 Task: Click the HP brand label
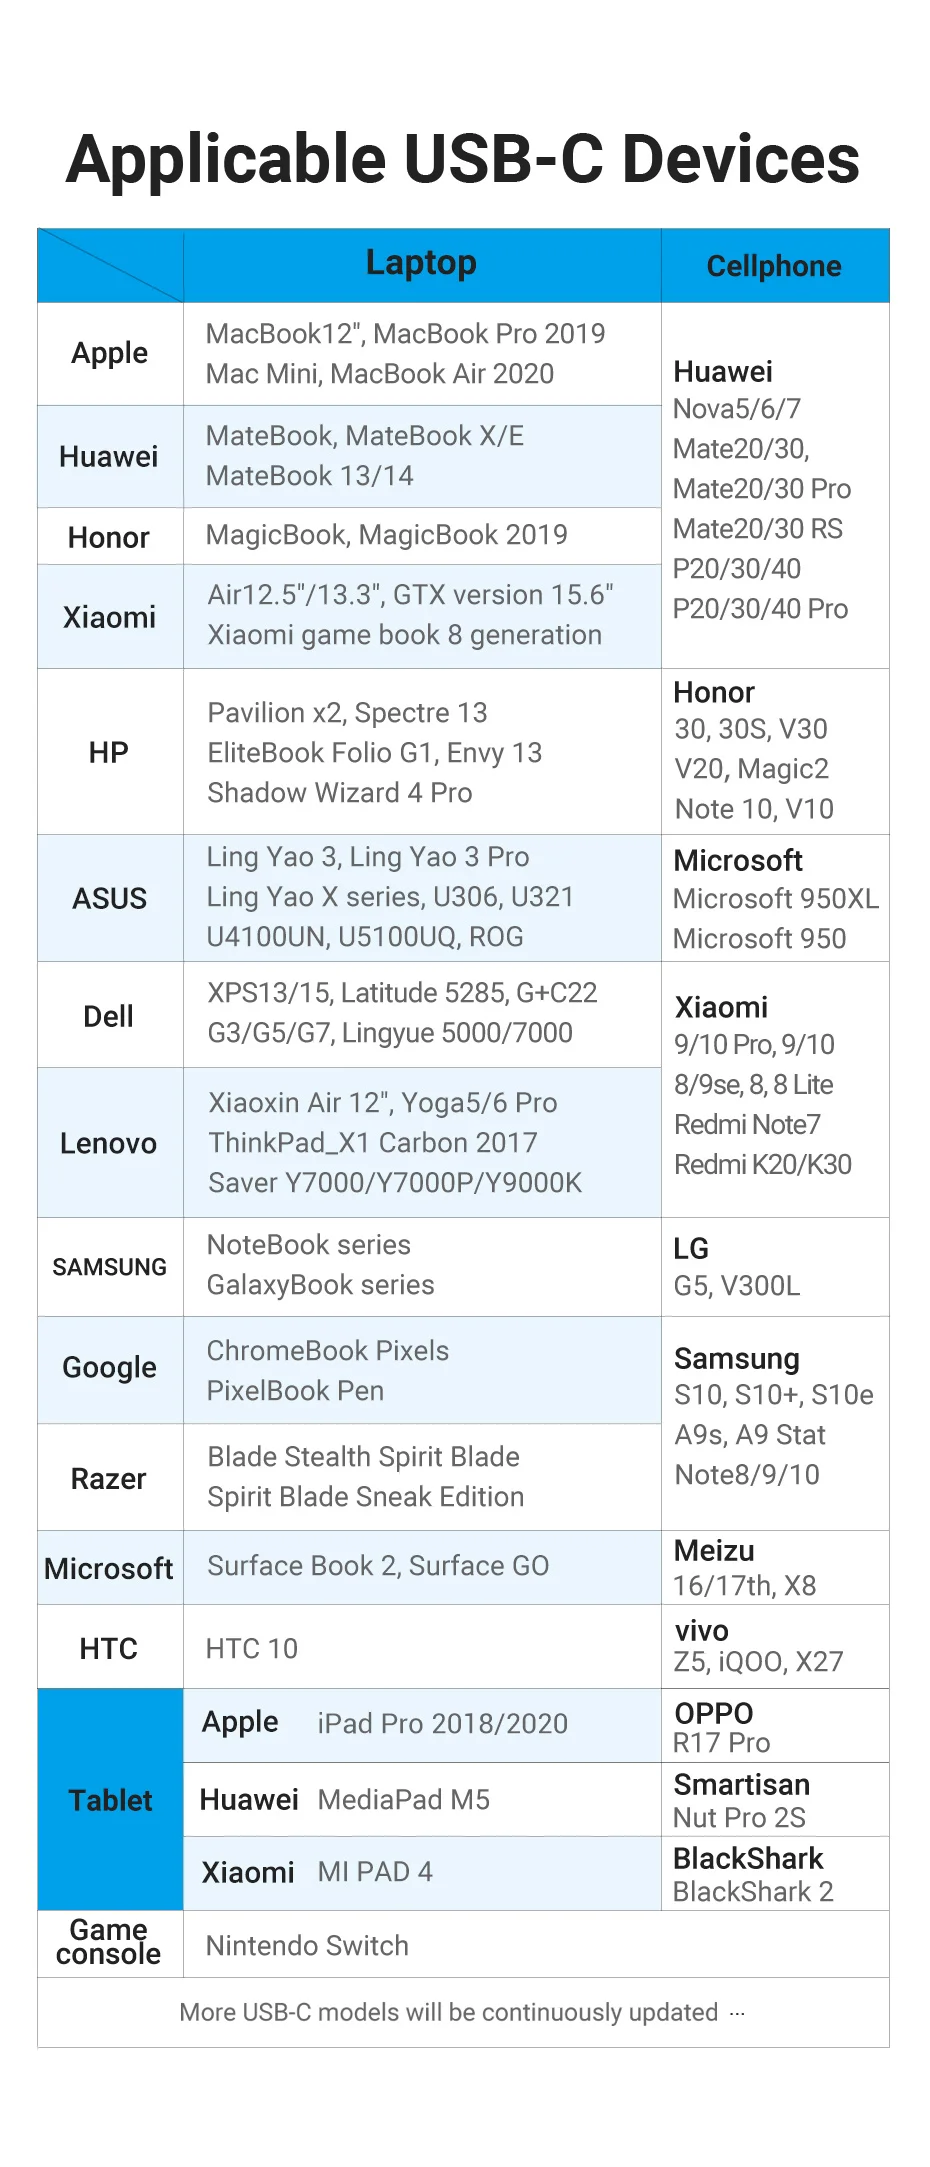[x=109, y=752]
